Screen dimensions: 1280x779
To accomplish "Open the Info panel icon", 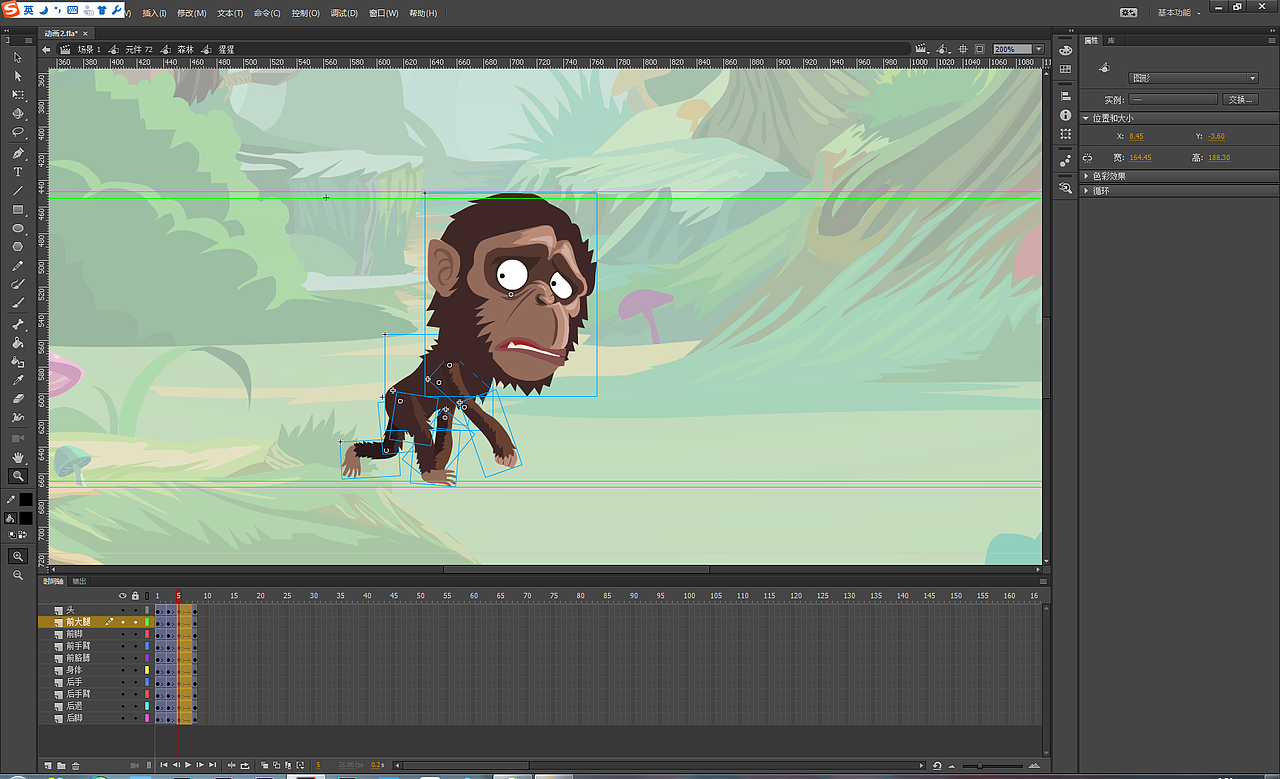I will [x=1065, y=115].
